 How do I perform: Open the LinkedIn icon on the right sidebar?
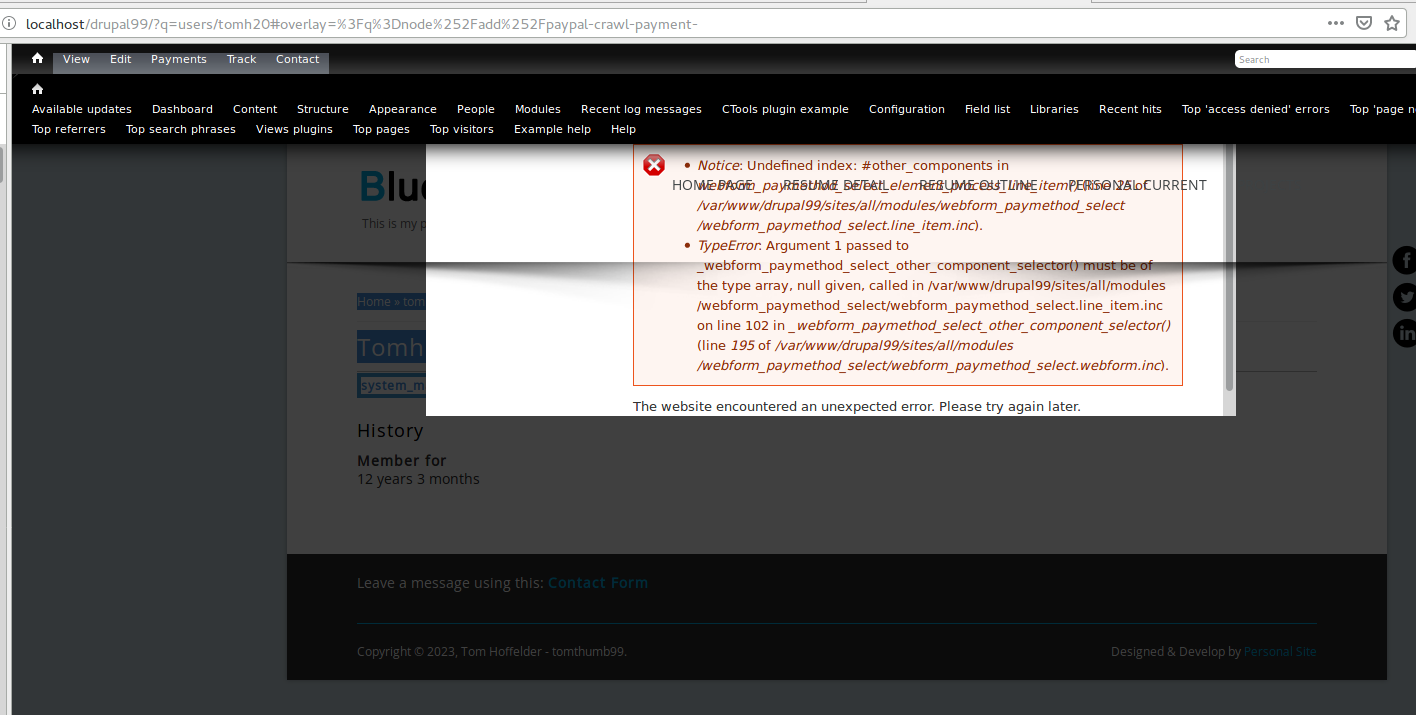click(x=1404, y=333)
